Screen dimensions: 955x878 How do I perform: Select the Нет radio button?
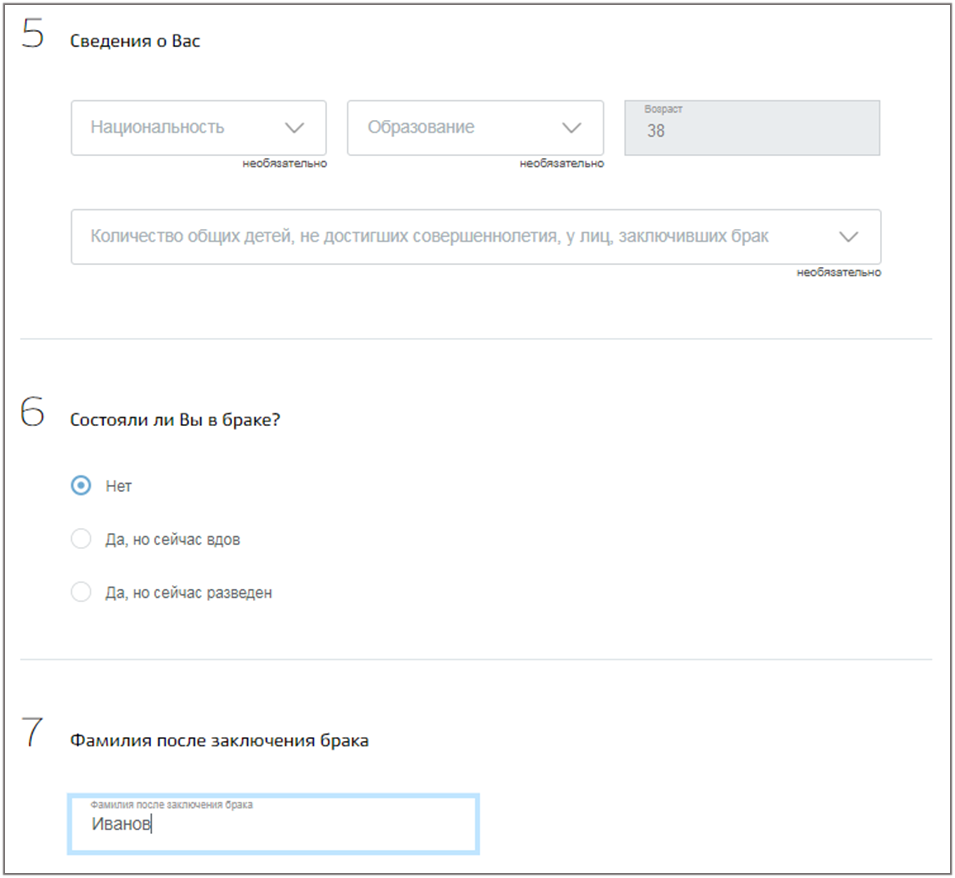point(81,485)
